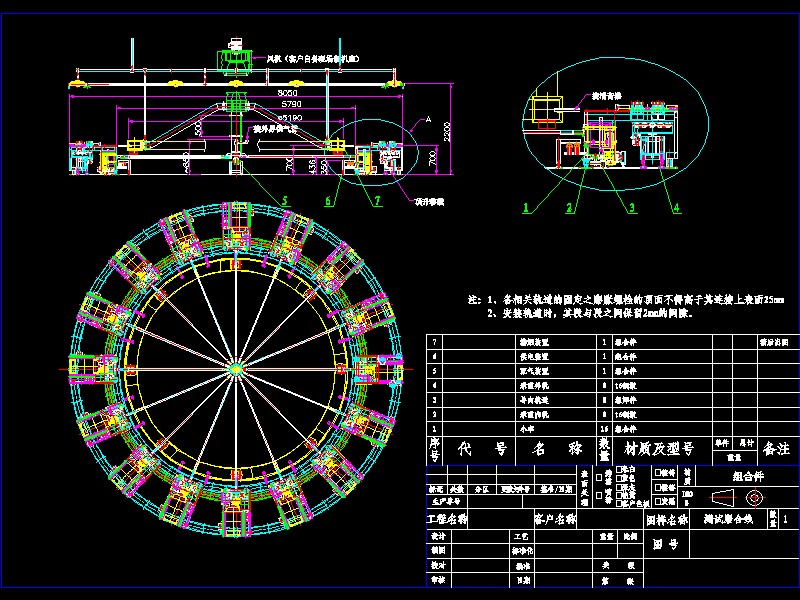
Task: Click the 名称 column header
Action: (557, 449)
